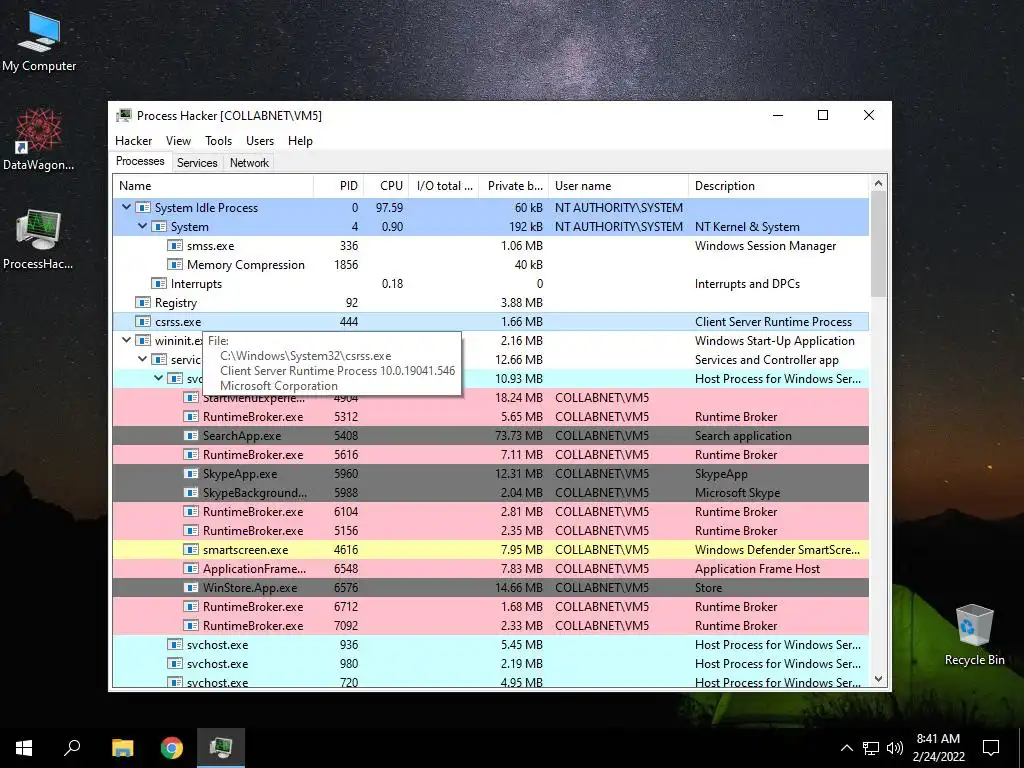
Task: Click the 73.73 MB private bytes cell
Action: click(519, 436)
